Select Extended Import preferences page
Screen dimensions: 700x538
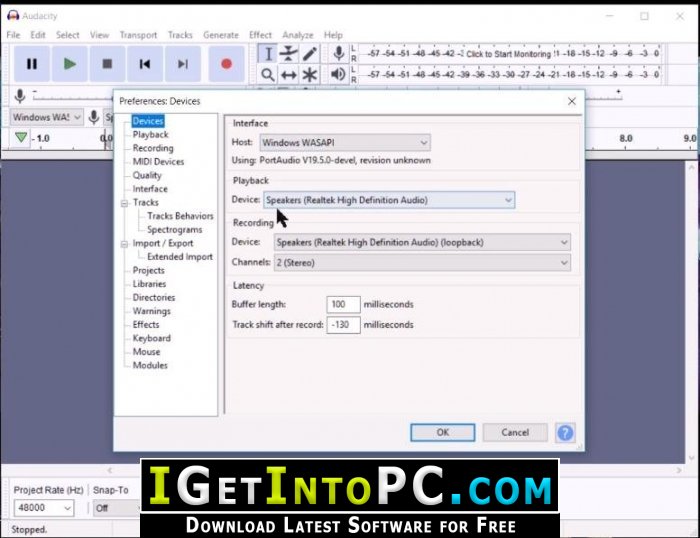coord(180,257)
